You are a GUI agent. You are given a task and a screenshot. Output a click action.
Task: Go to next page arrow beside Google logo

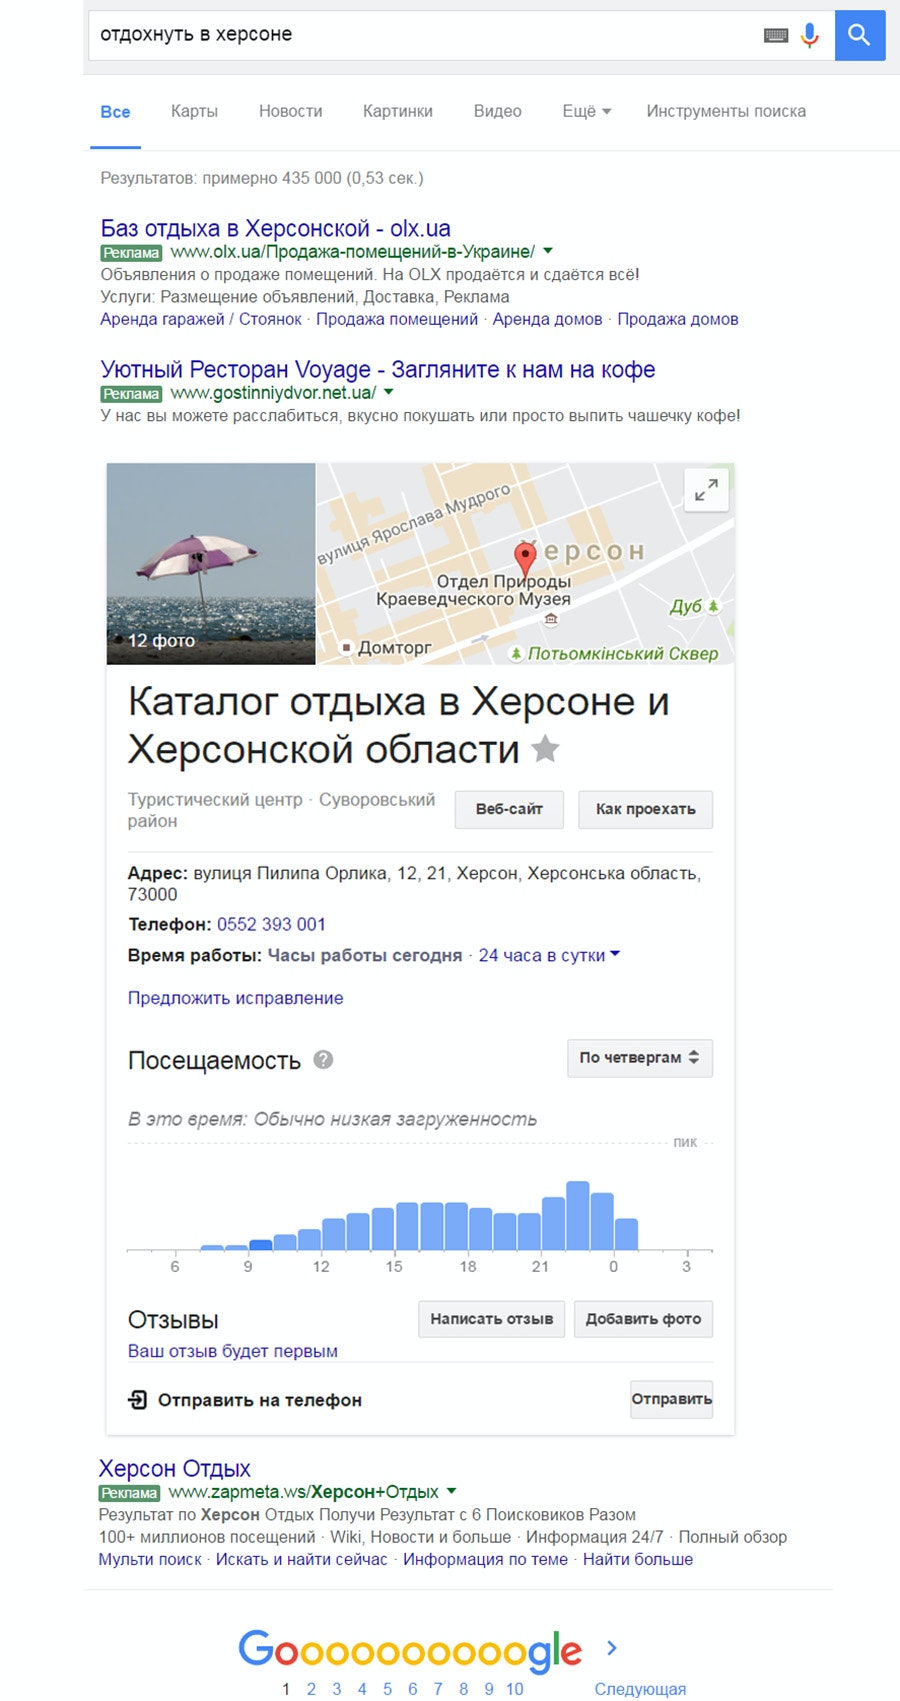[612, 1648]
